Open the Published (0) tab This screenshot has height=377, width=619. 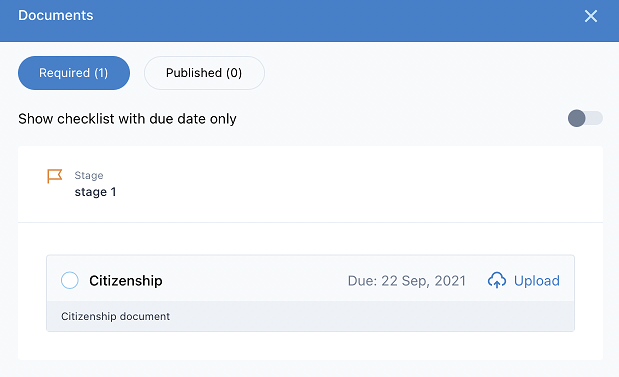click(x=204, y=73)
